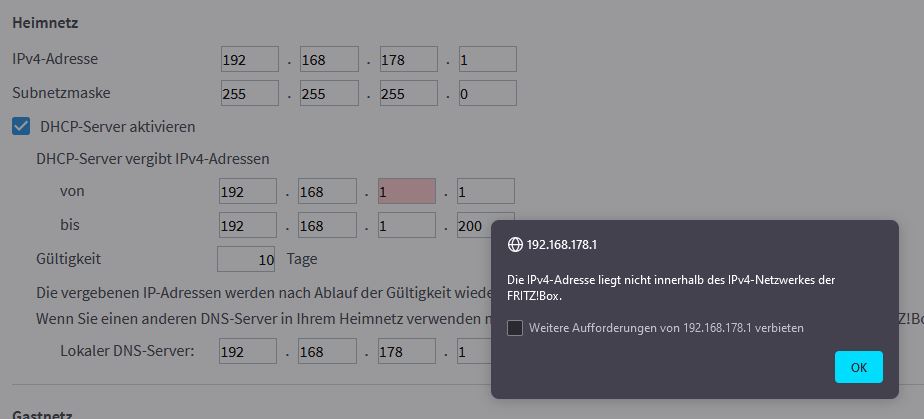Screen dimensions: 924x419
Task: Focus the Gültigkeit days field showing 10
Action: click(x=246, y=259)
